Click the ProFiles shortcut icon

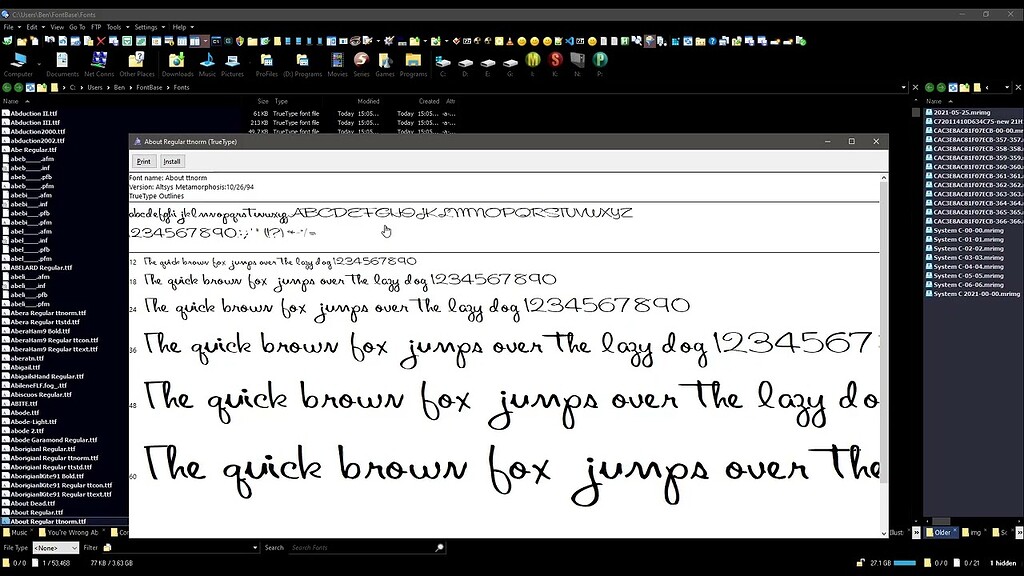tap(268, 60)
